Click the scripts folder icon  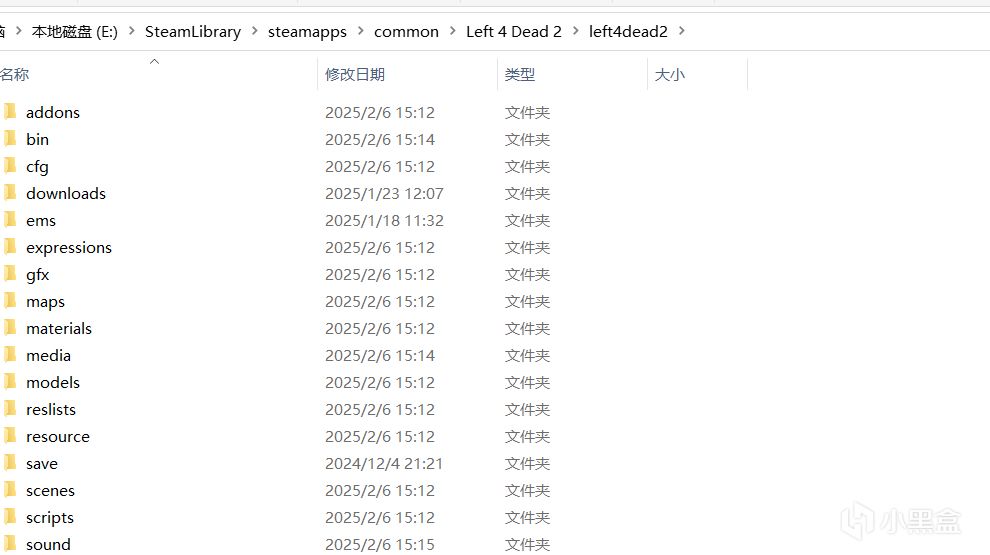10,517
